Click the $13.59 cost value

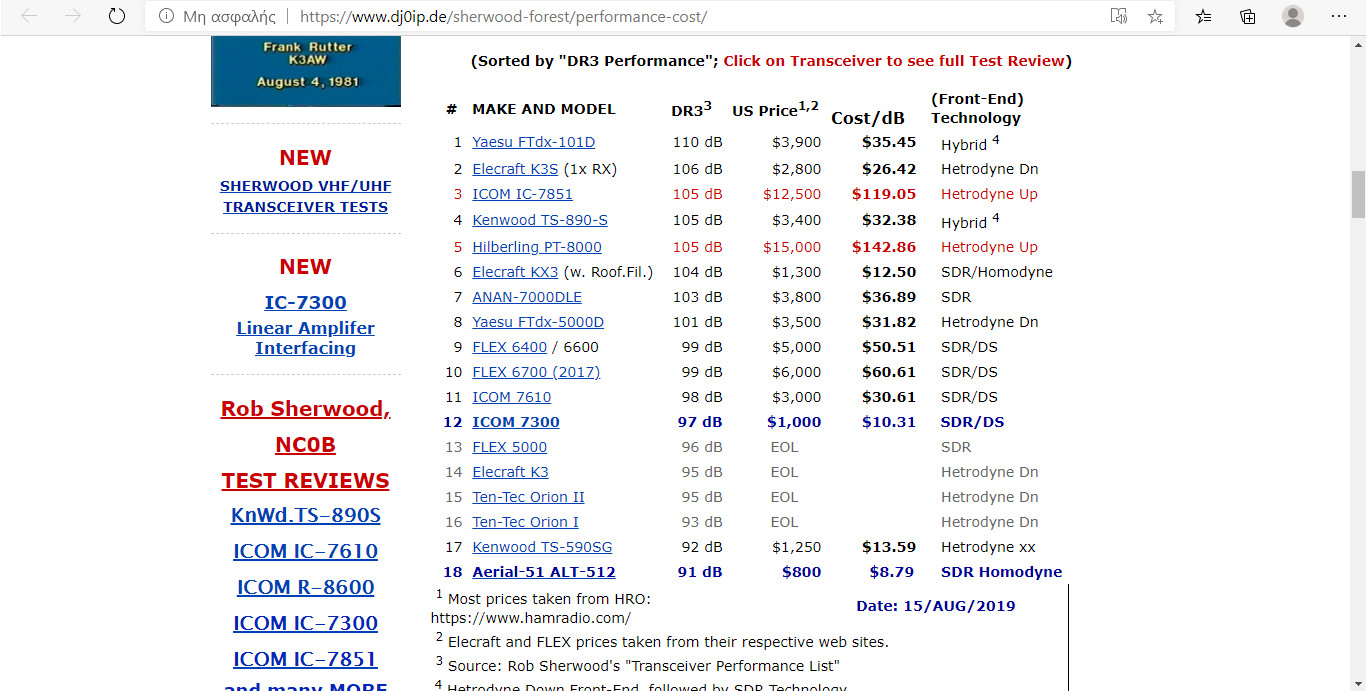[889, 547]
